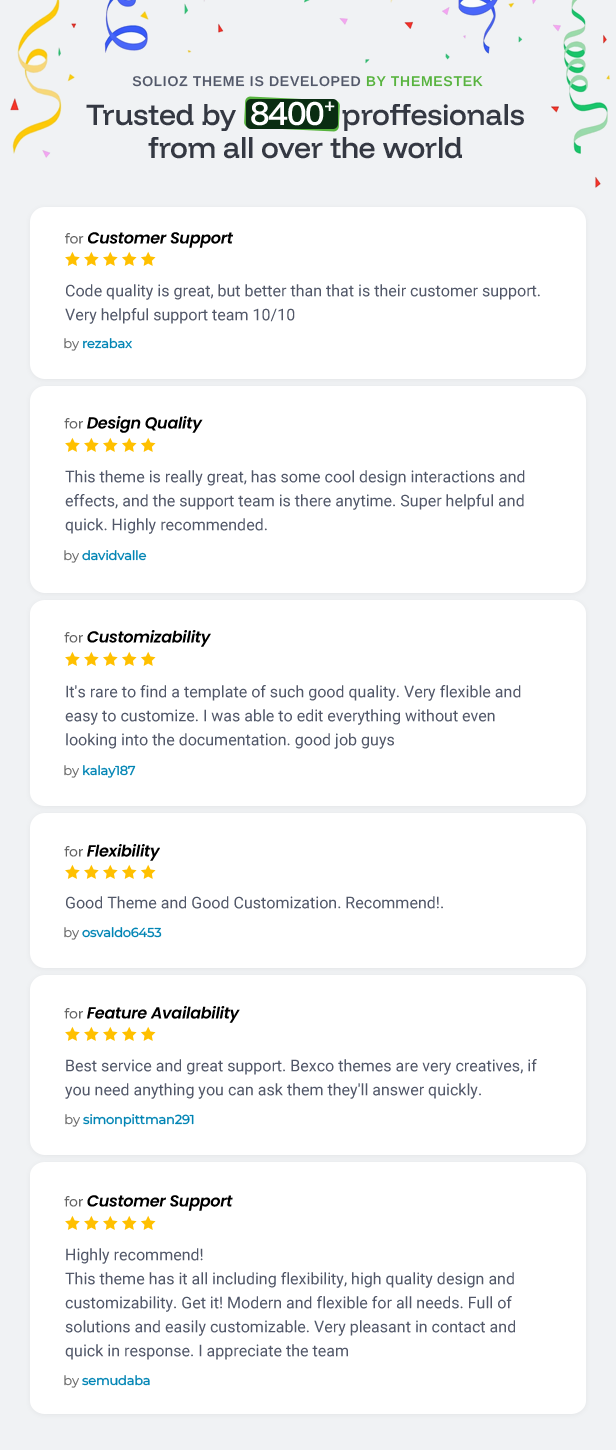Open kalay187's profile
This screenshot has height=1450, width=616.
coord(108,770)
